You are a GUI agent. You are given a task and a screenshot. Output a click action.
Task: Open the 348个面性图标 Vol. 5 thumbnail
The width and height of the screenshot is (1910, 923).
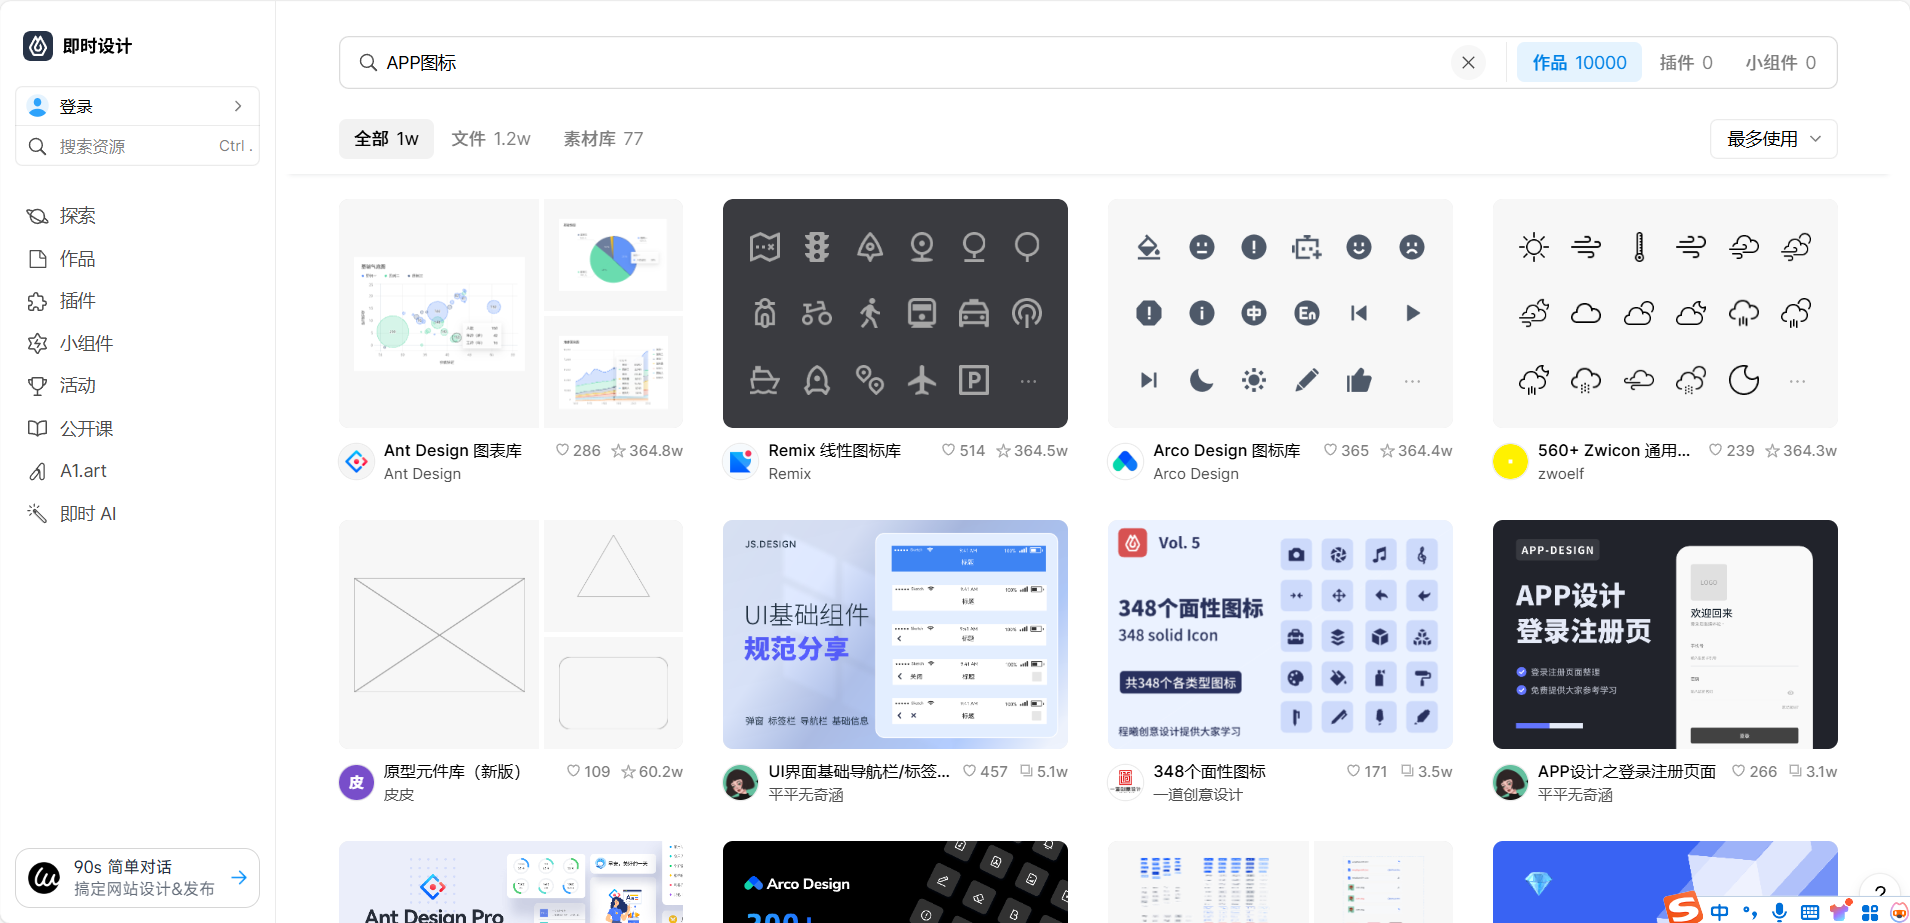pos(1280,634)
